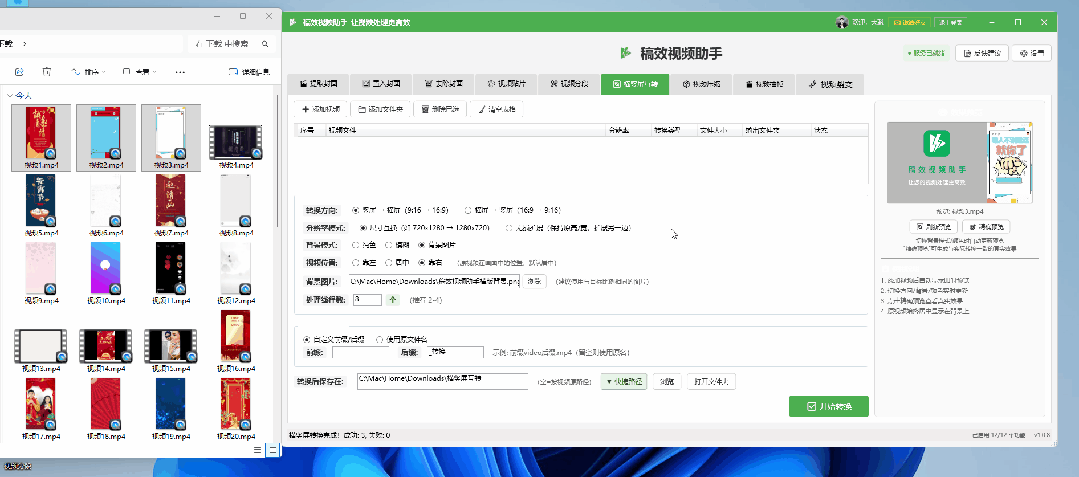1079x477 pixels.
Task: Open the last tab in the tab row
Action: pos(830,85)
